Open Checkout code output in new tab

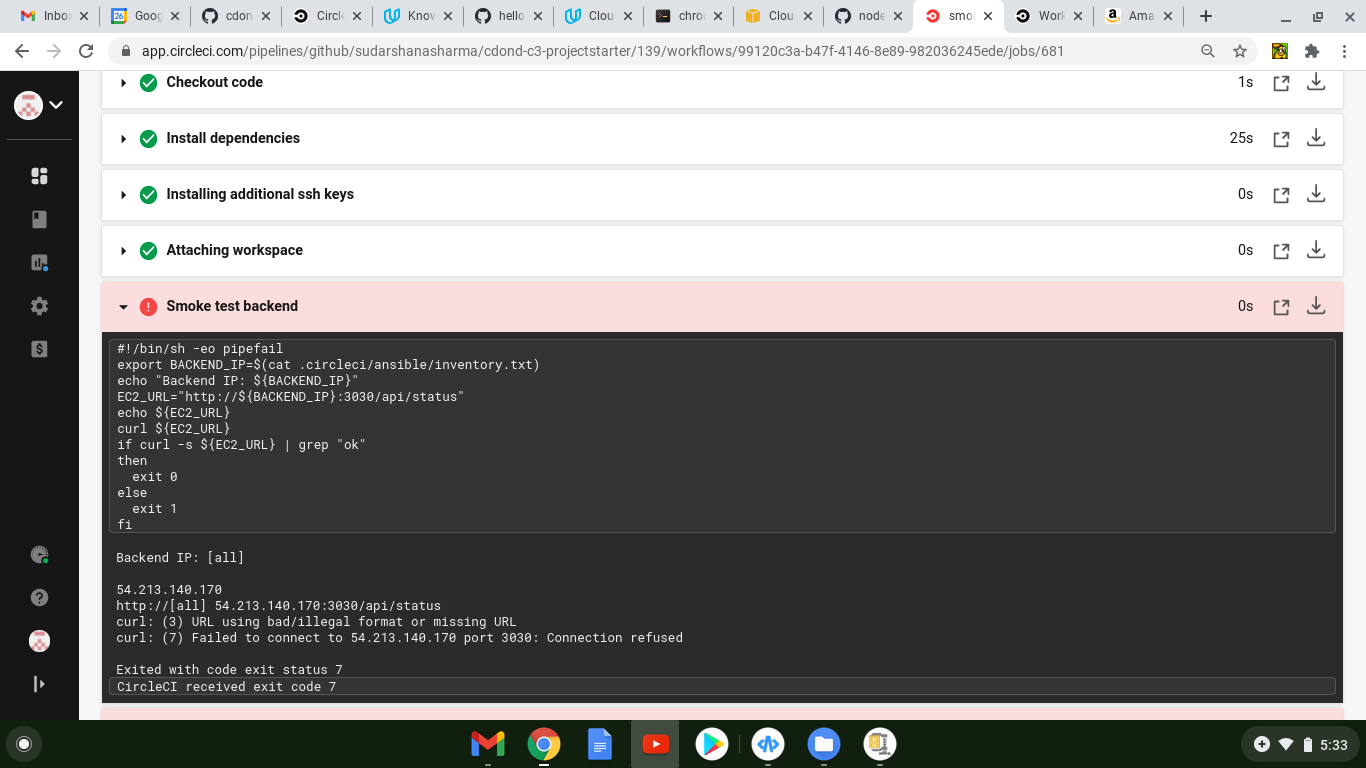click(1281, 83)
